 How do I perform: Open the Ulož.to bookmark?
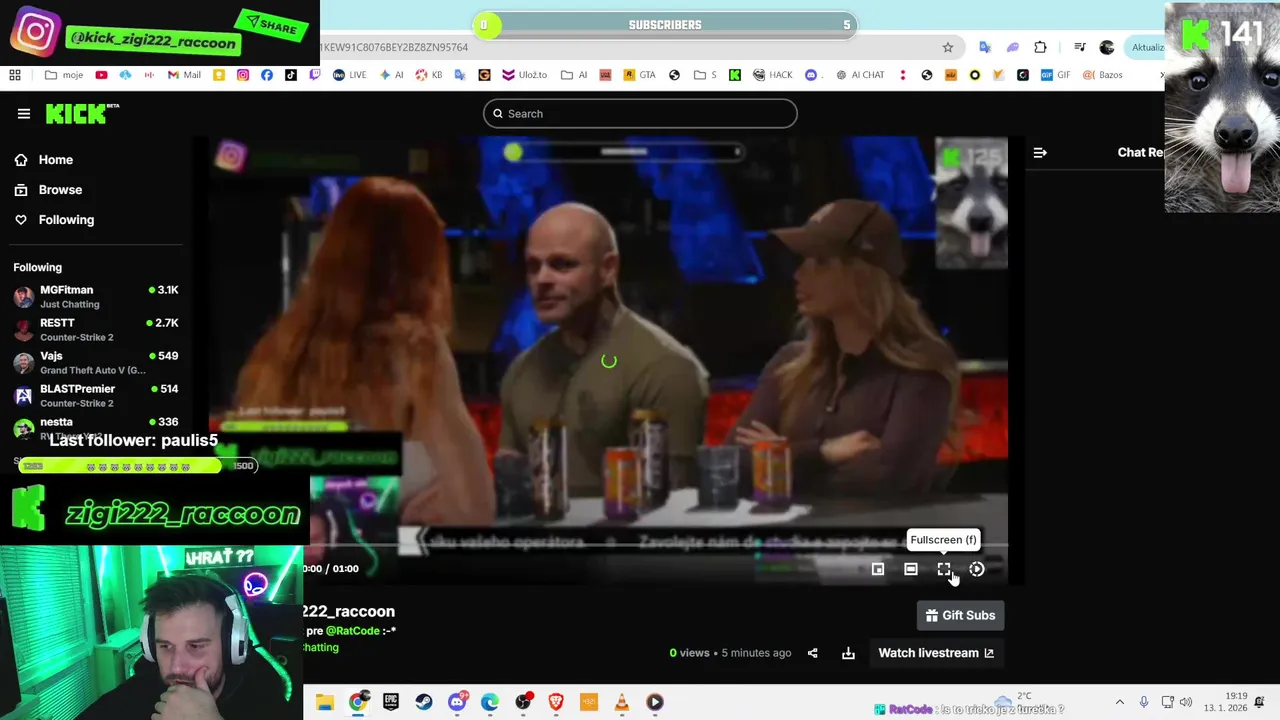coord(524,75)
